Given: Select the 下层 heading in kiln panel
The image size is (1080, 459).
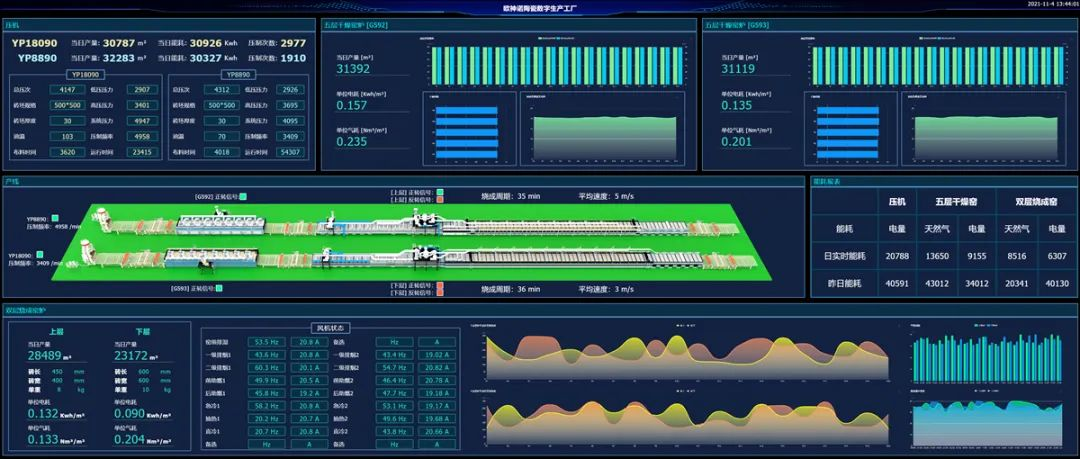Looking at the screenshot, I should pyautogui.click(x=143, y=332).
